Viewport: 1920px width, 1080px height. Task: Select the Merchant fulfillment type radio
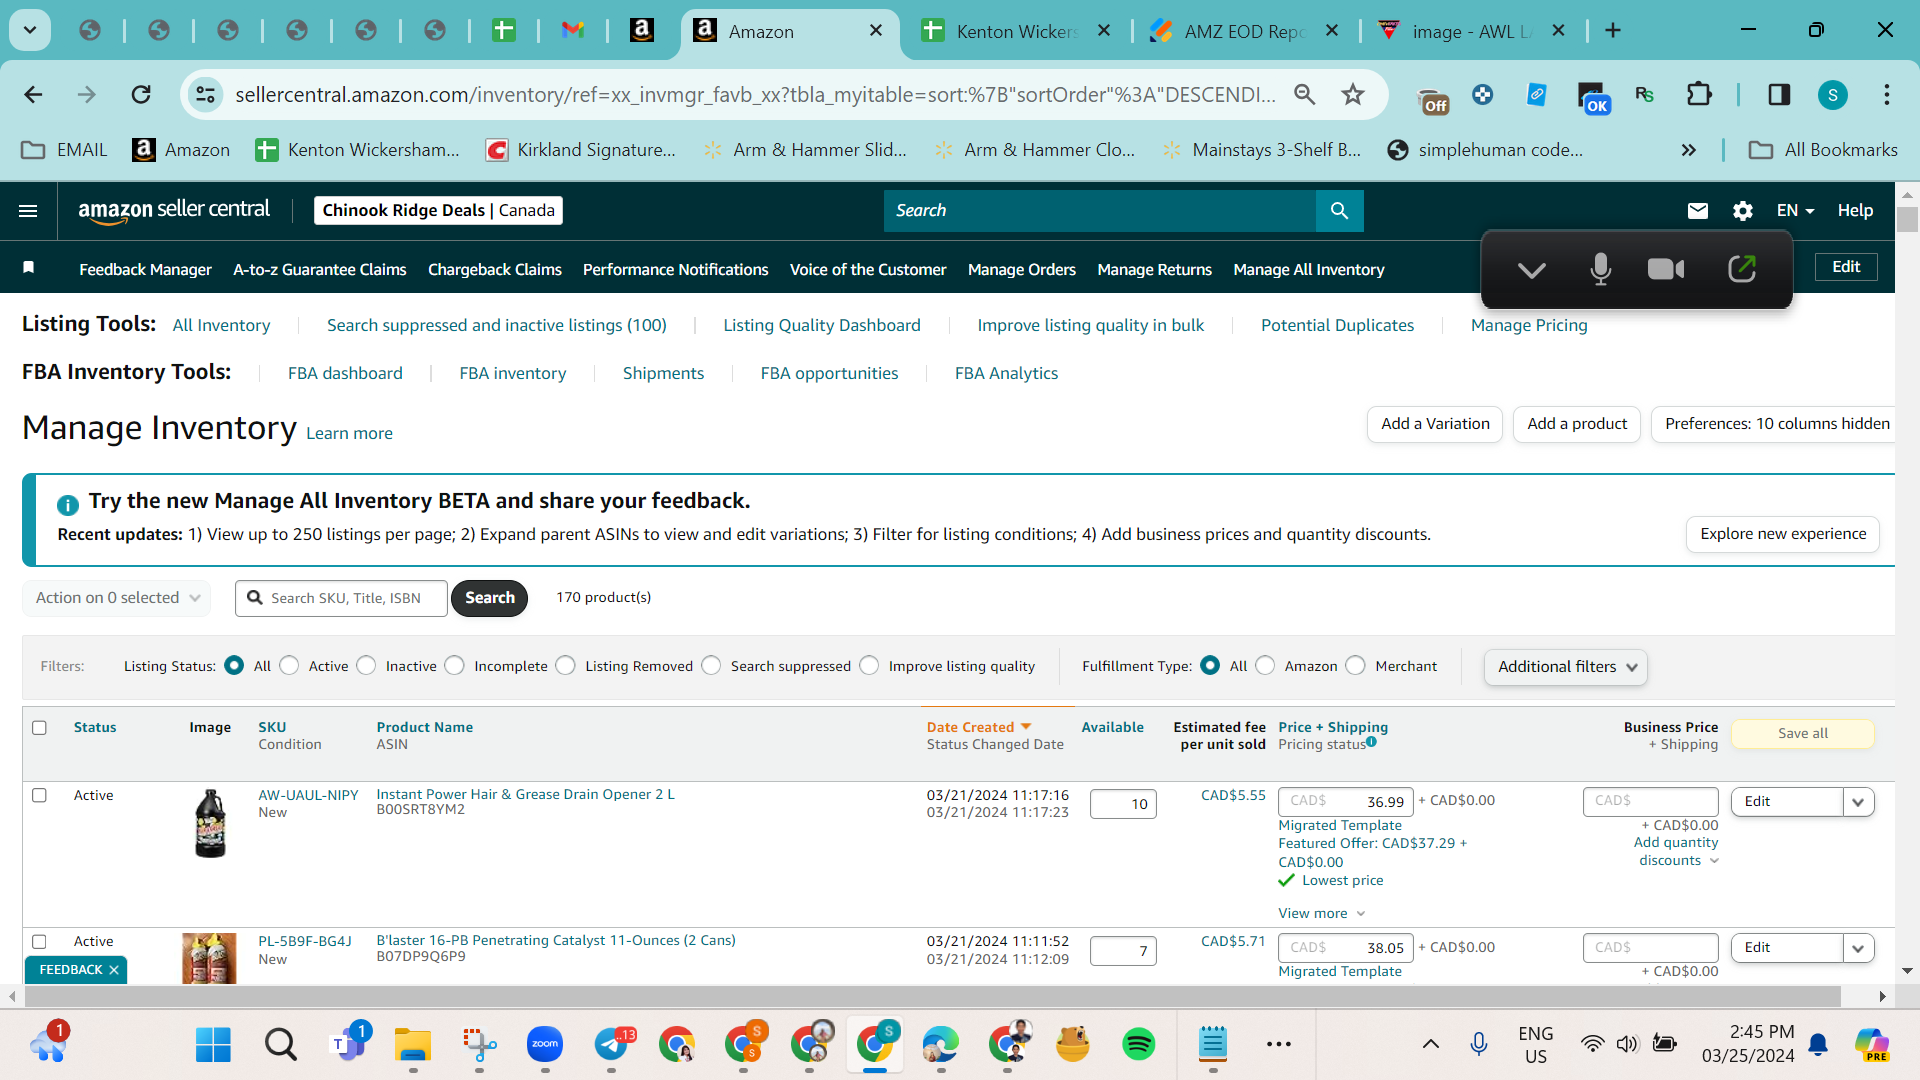pyautogui.click(x=1356, y=666)
